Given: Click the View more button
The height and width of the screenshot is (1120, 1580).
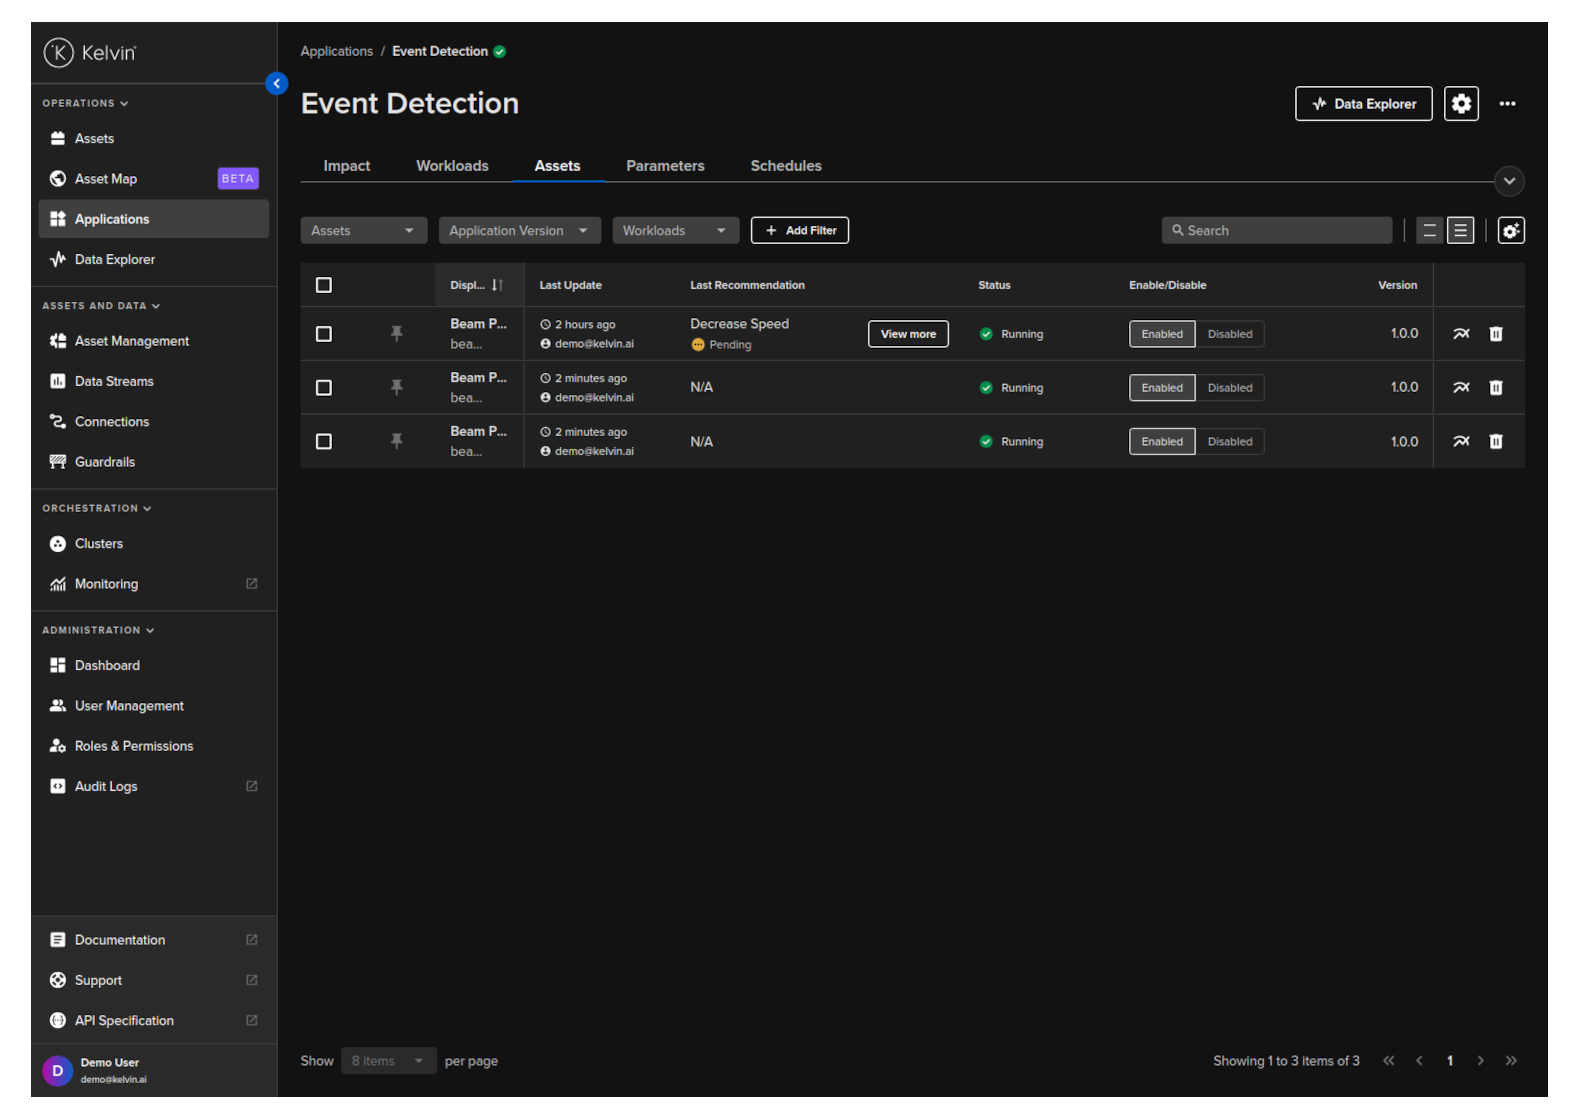Looking at the screenshot, I should [x=908, y=334].
